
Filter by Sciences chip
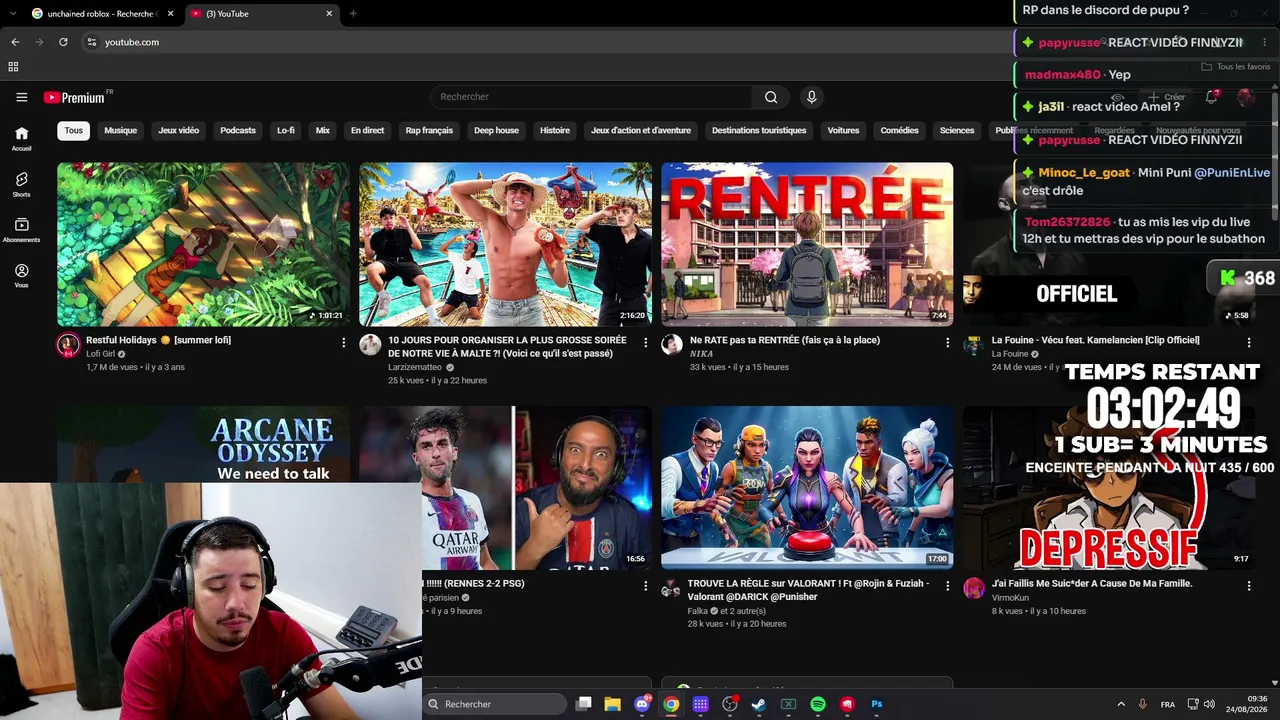coord(957,130)
